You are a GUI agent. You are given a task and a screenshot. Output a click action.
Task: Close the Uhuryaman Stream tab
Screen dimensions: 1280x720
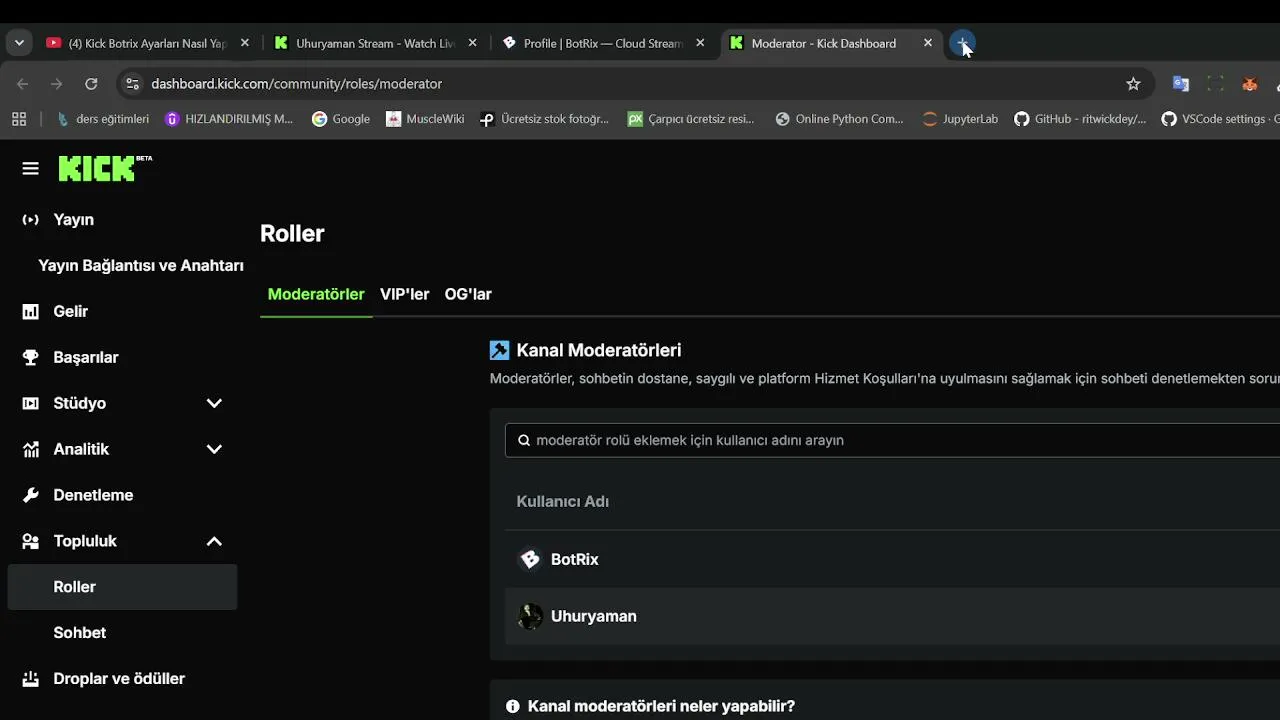point(472,43)
